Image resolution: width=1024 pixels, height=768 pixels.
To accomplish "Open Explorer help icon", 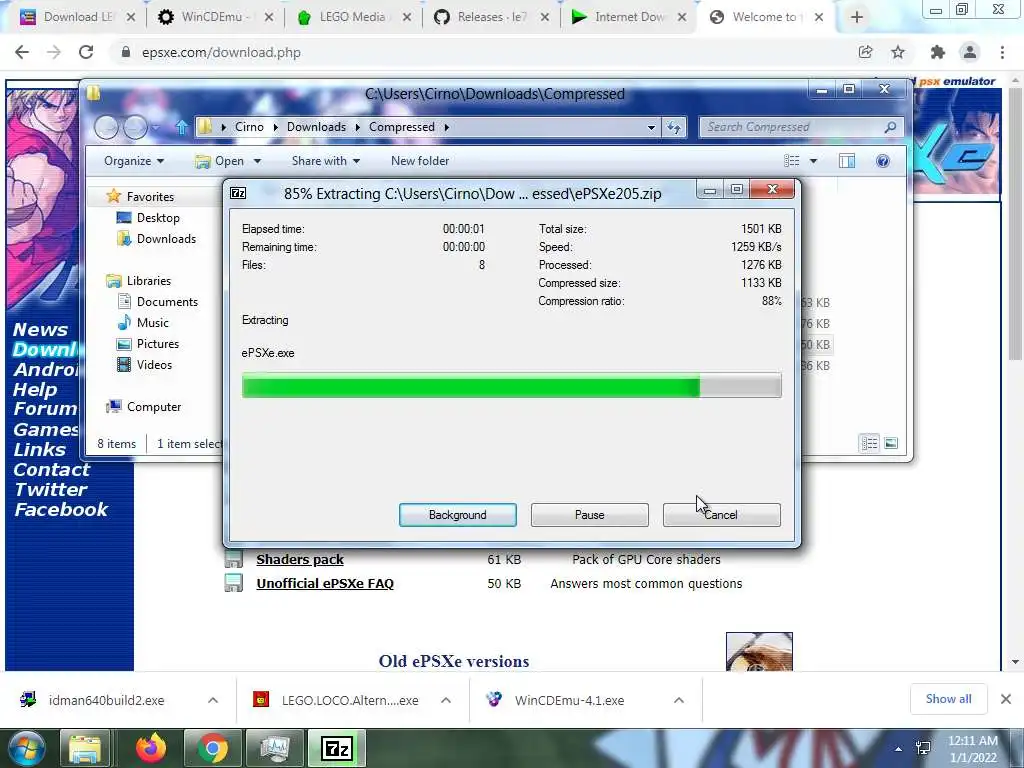I will (882, 161).
